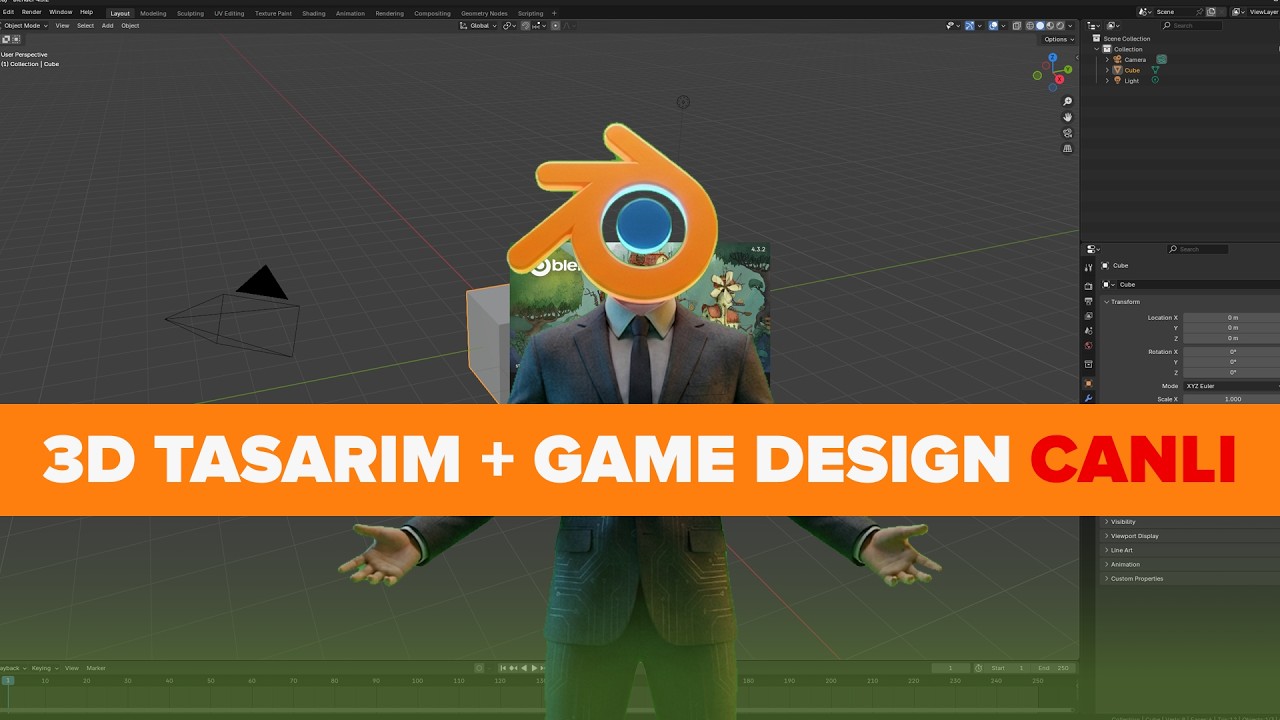
Task: Click the Light data icon in outliner
Action: point(1154,80)
